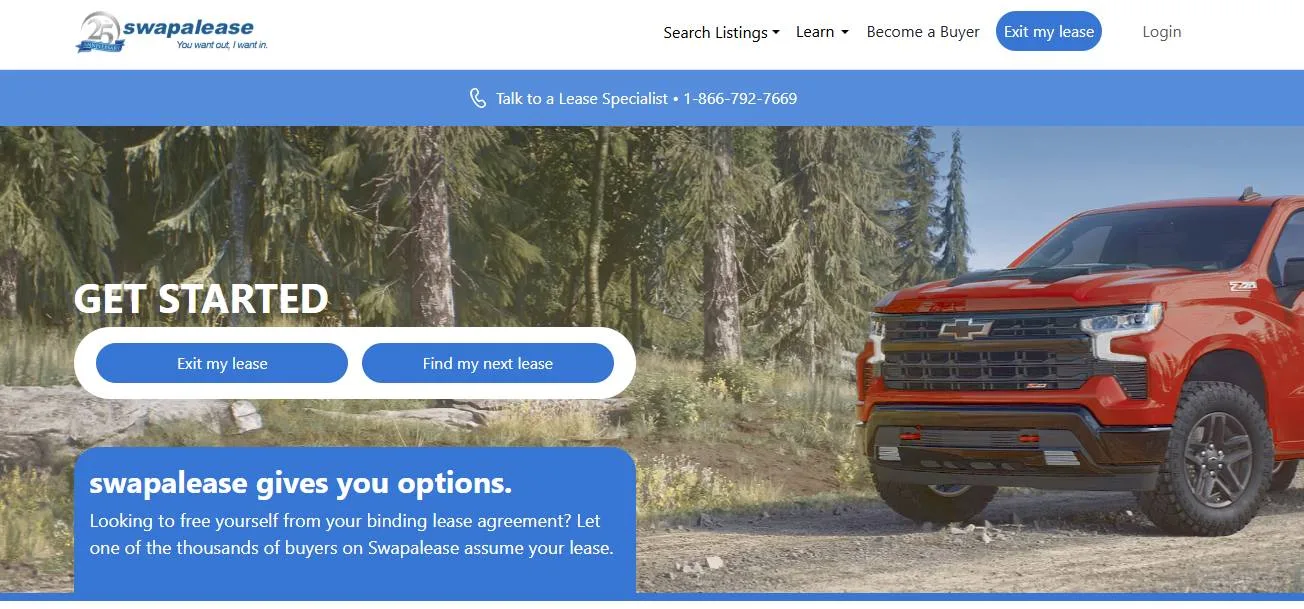Open the Search Listings dropdown menu

(721, 32)
